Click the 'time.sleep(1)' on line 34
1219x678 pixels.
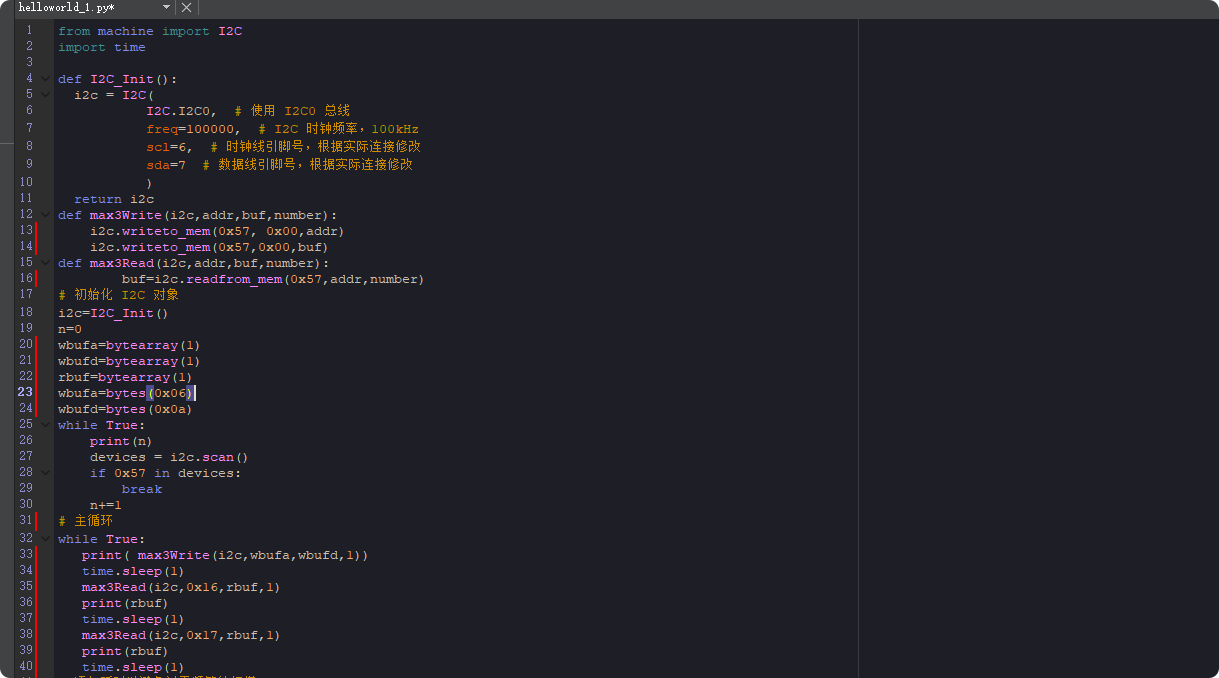133,571
